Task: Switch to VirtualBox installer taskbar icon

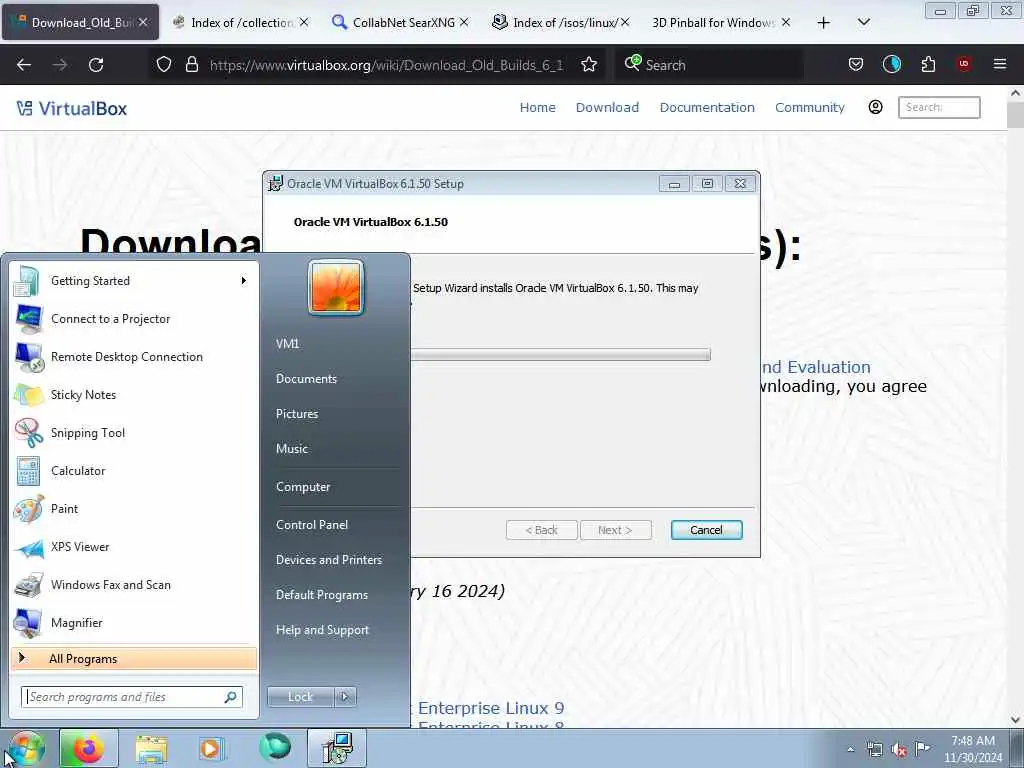Action: 337,748
